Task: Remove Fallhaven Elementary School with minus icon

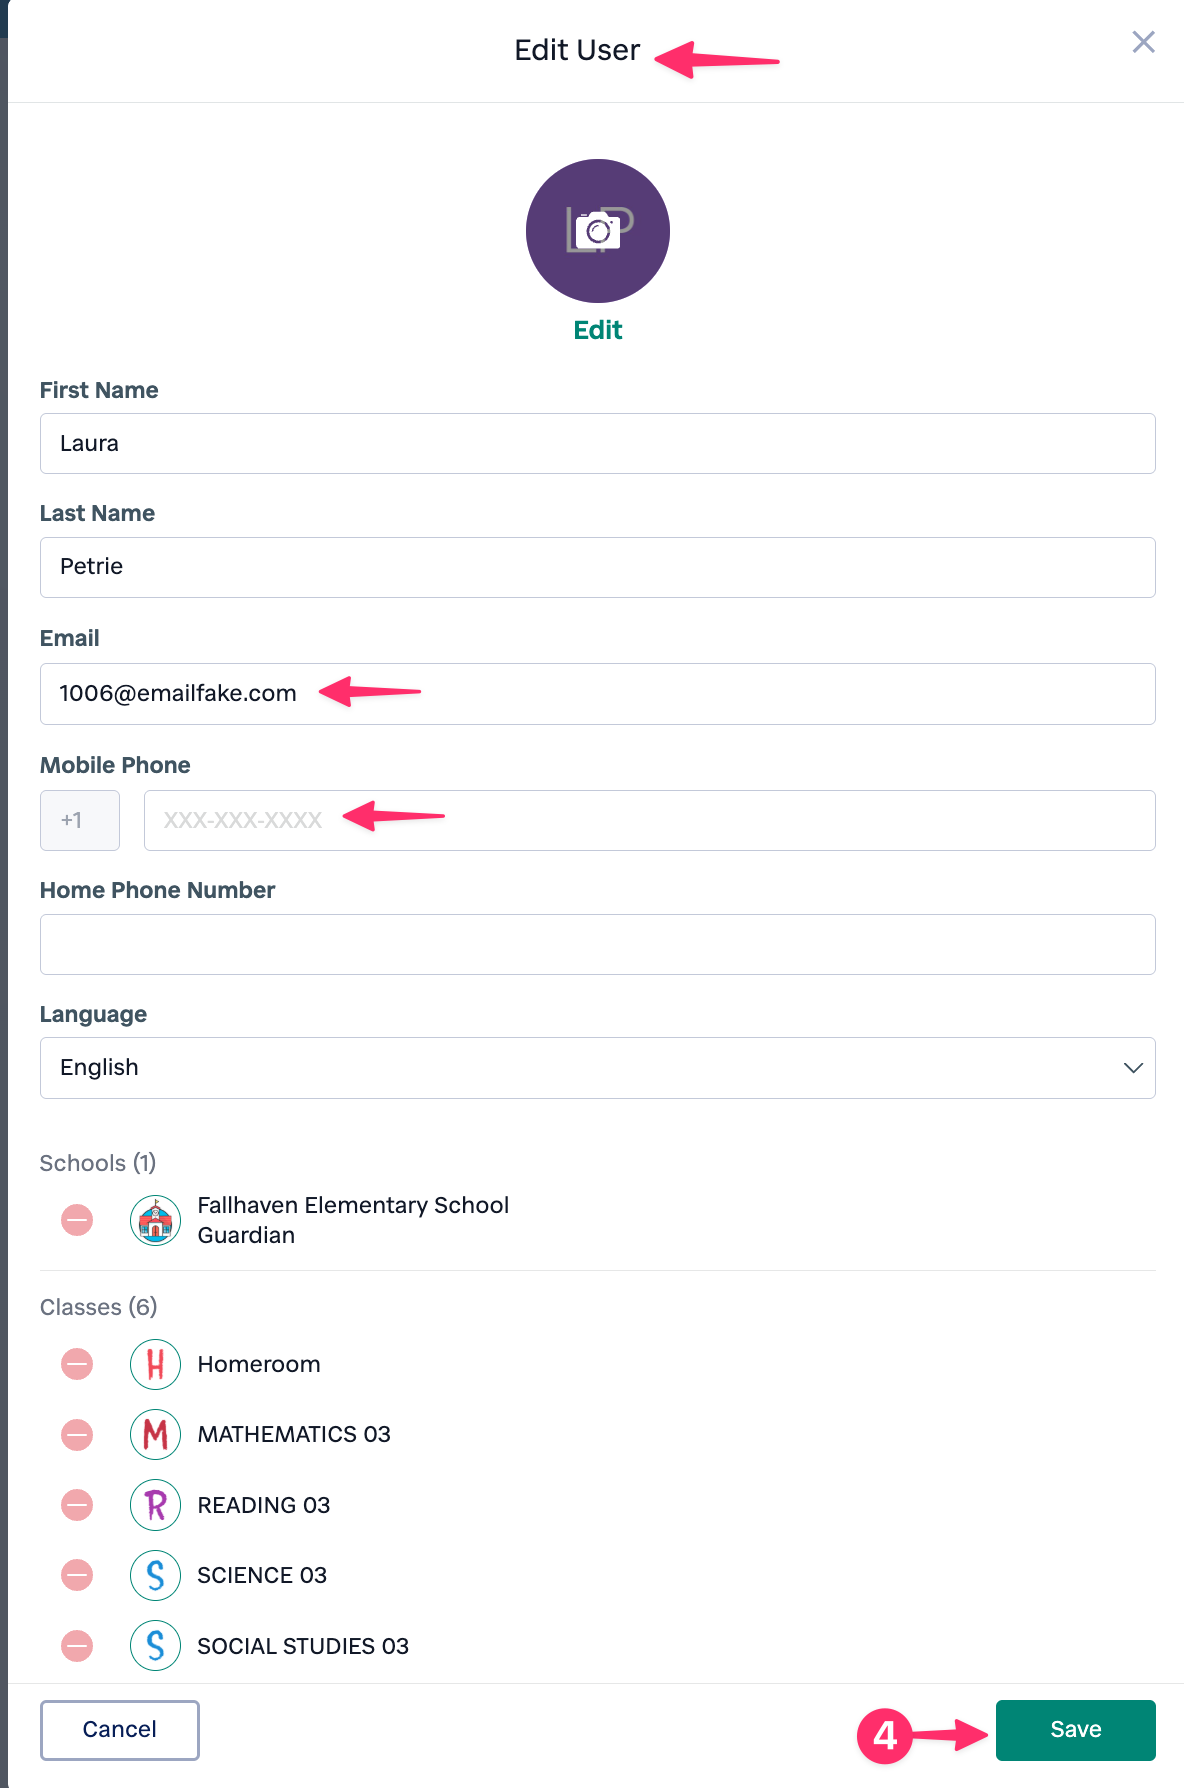Action: [x=77, y=1220]
